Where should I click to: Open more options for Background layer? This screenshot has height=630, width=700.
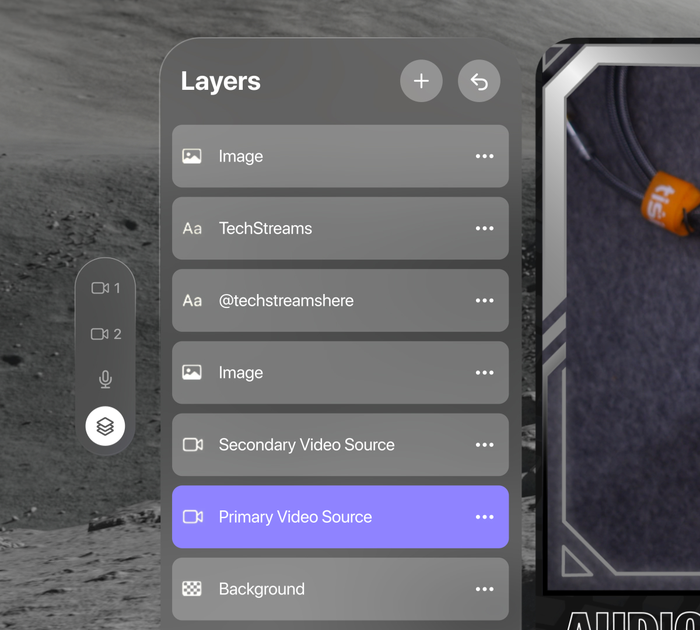coord(484,589)
